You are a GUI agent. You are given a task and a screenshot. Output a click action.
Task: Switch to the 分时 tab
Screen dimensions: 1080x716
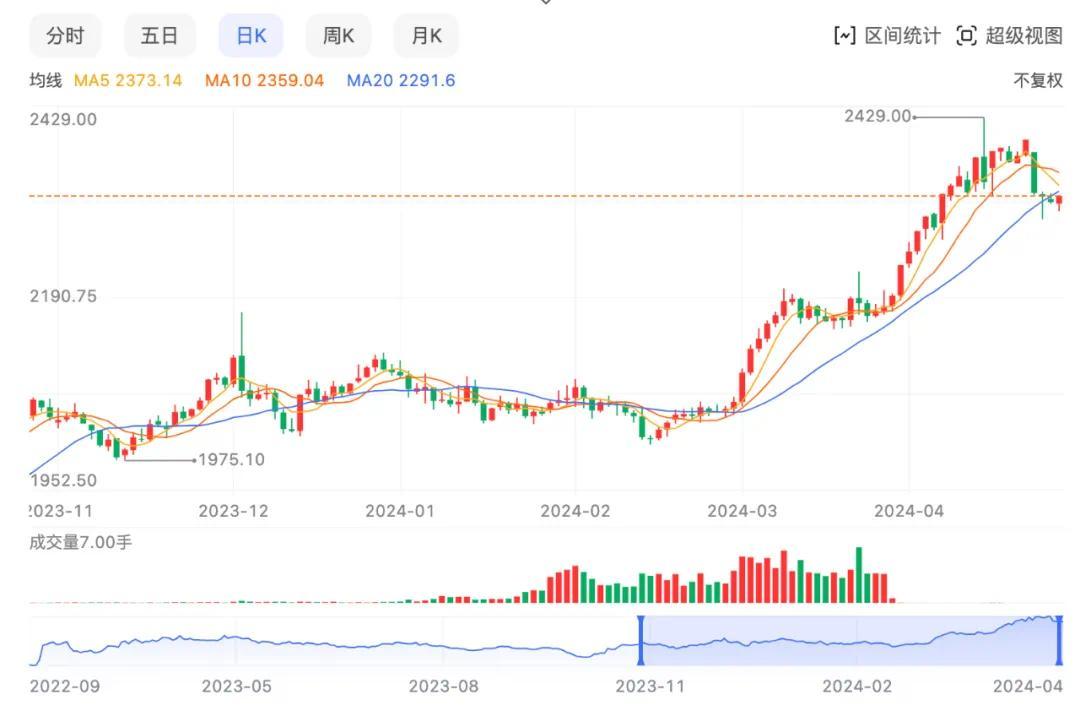(x=65, y=36)
